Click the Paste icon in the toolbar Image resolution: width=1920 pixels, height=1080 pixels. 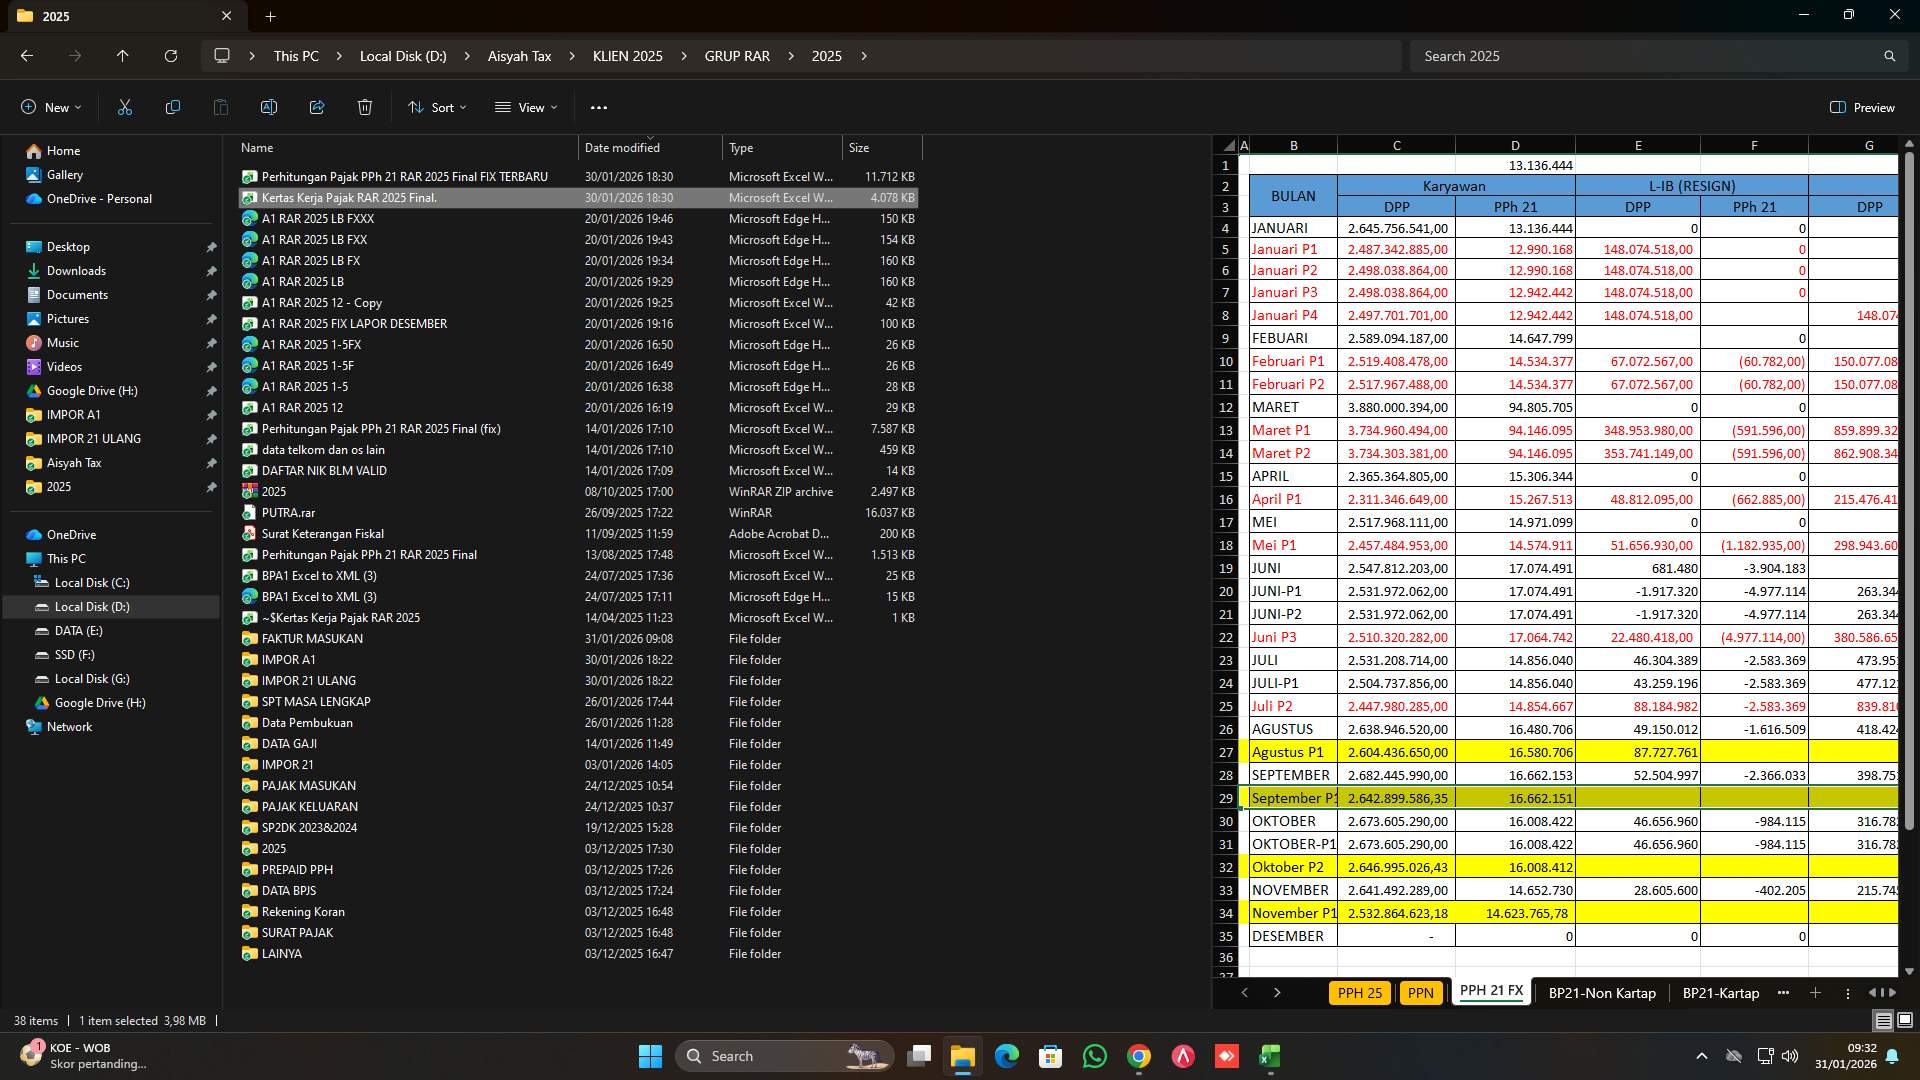(220, 107)
